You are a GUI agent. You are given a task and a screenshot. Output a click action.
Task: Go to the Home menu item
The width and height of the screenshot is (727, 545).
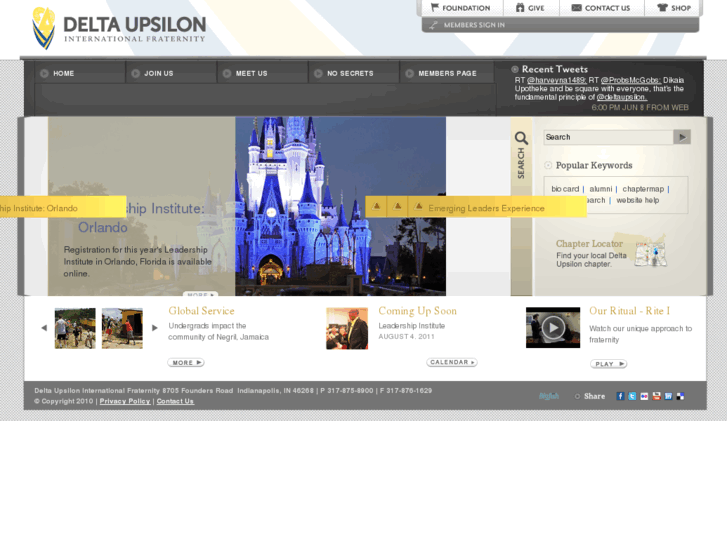click(x=80, y=73)
